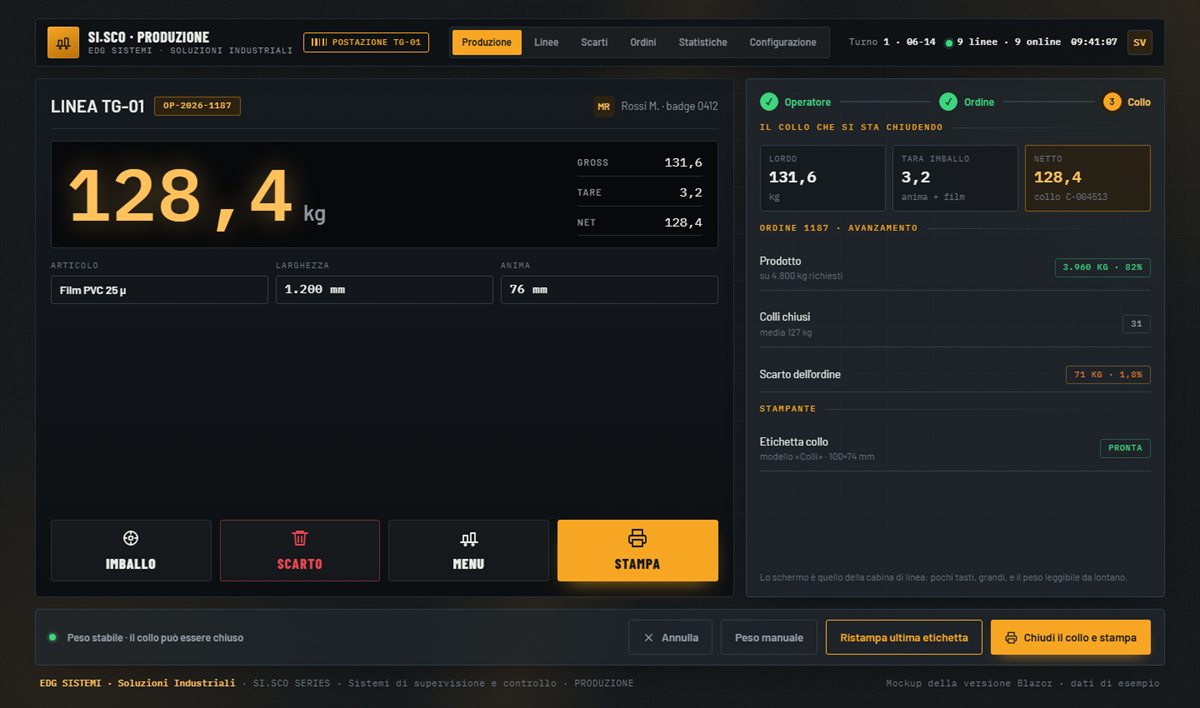
Task: Click the Imballo target icon
Action: pyautogui.click(x=131, y=538)
